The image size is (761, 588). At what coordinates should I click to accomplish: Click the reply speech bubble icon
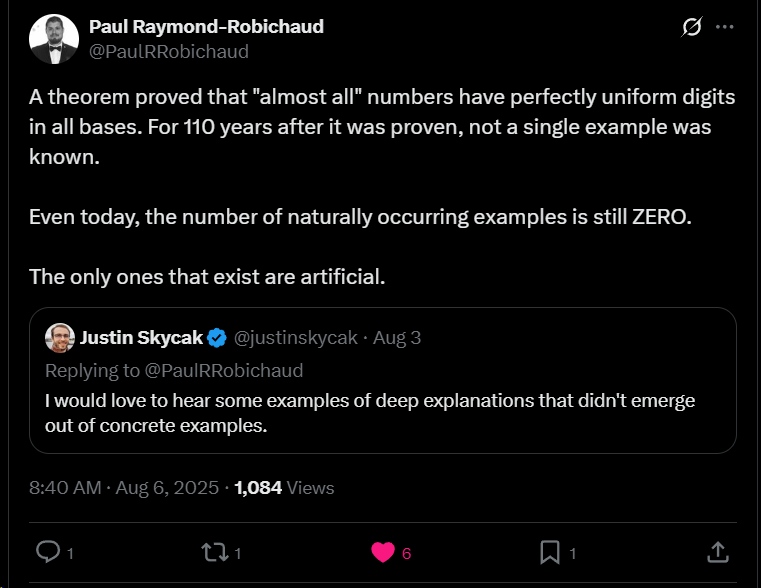pos(48,552)
